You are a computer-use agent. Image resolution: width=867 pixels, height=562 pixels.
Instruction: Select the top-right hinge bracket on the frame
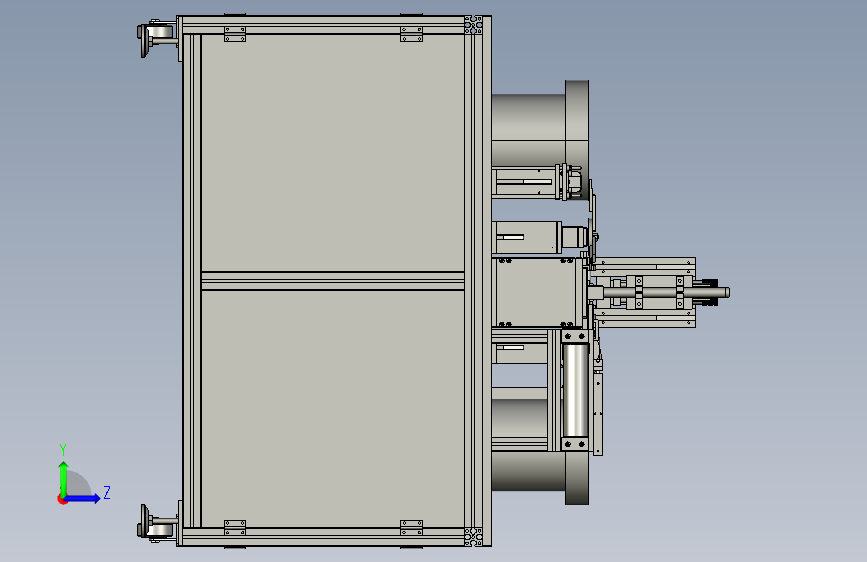click(411, 34)
